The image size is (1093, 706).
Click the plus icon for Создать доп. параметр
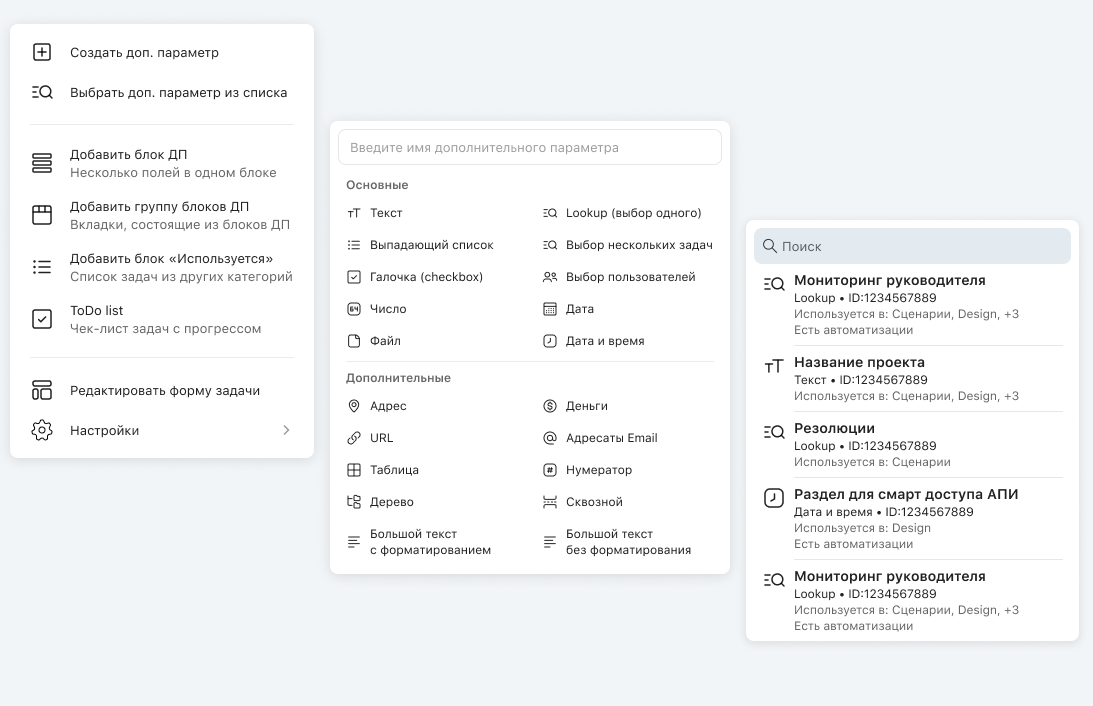point(42,52)
